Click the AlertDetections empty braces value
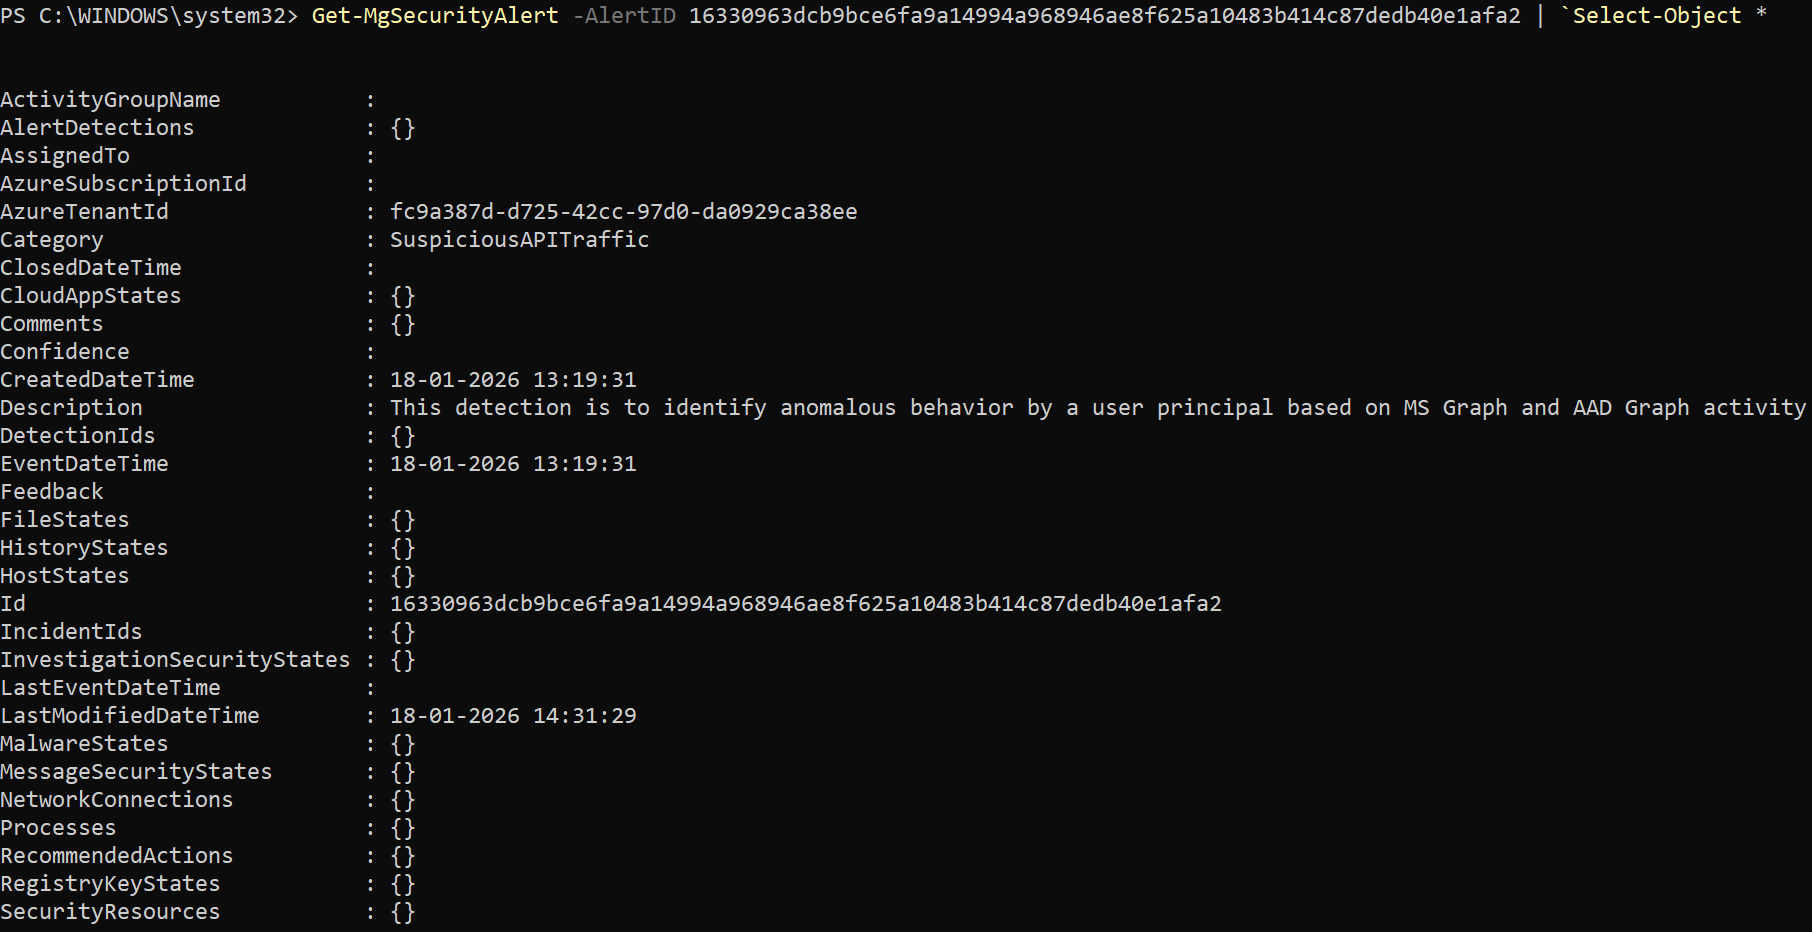 (402, 128)
